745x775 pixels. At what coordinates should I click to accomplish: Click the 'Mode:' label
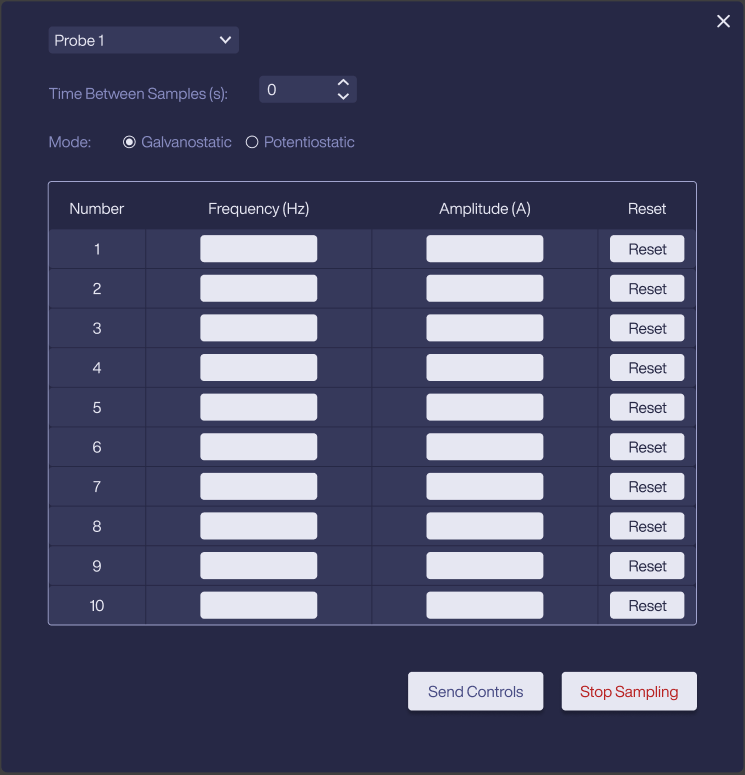[70, 142]
